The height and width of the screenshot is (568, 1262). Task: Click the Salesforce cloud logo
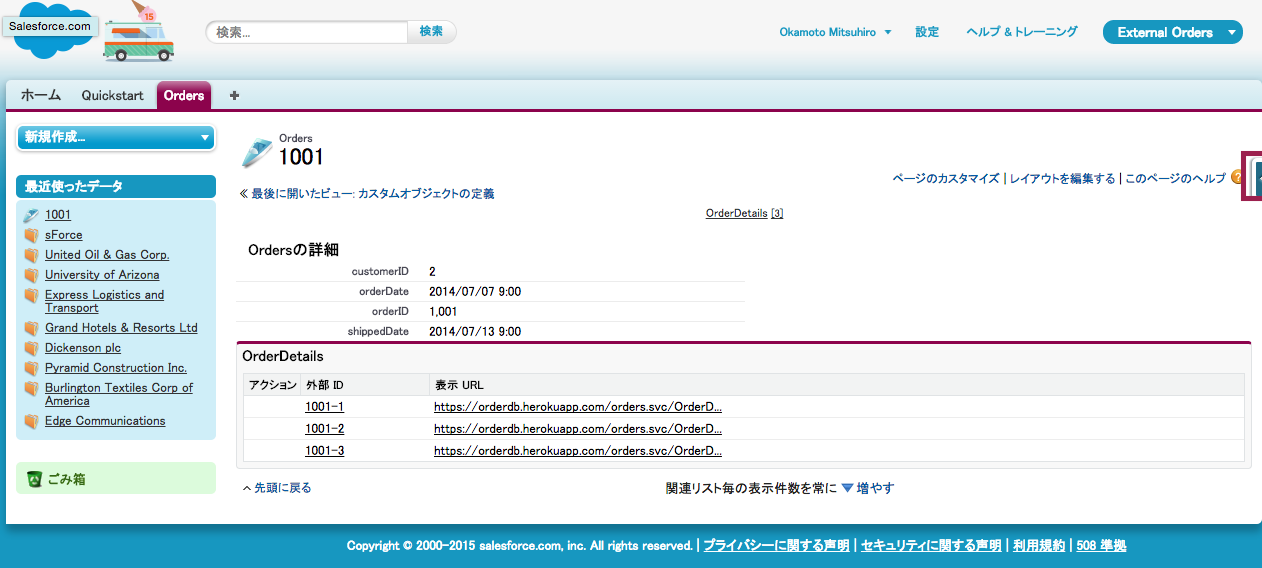[x=50, y=28]
